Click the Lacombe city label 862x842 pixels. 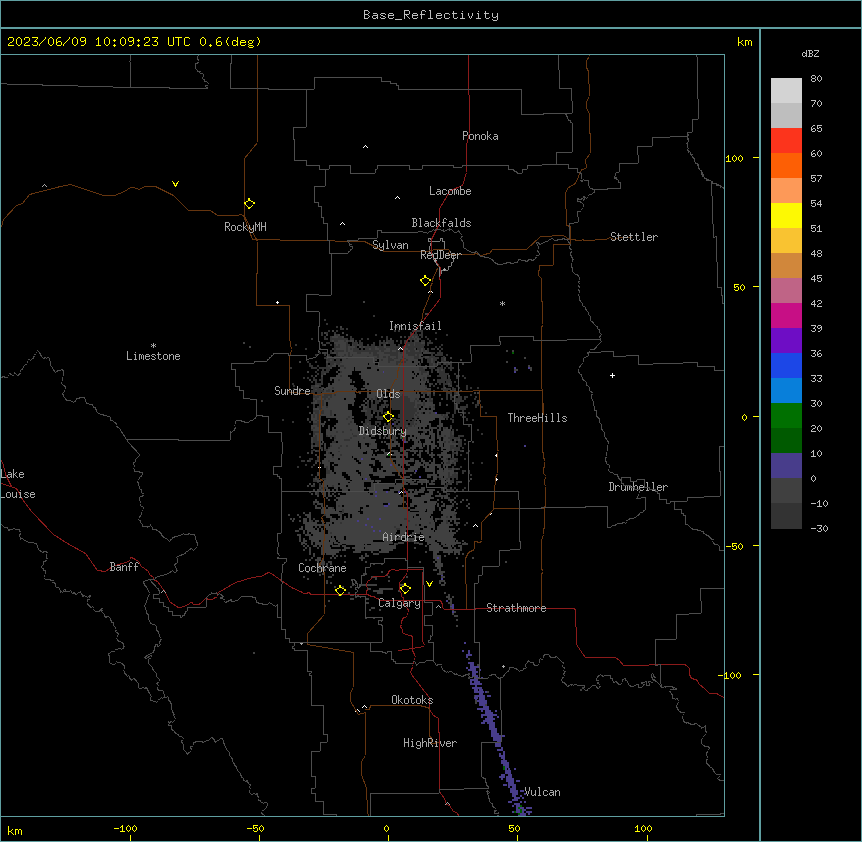(450, 191)
